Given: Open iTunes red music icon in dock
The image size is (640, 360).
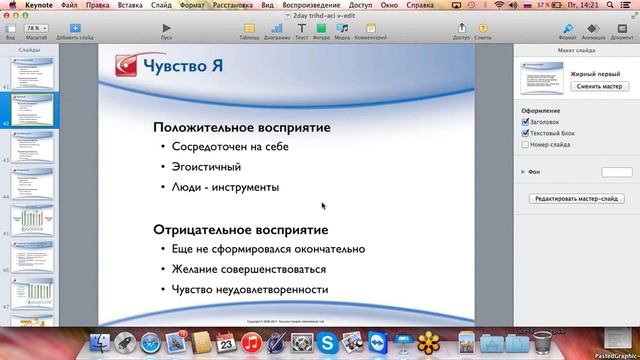Looking at the screenshot, I should [x=251, y=342].
